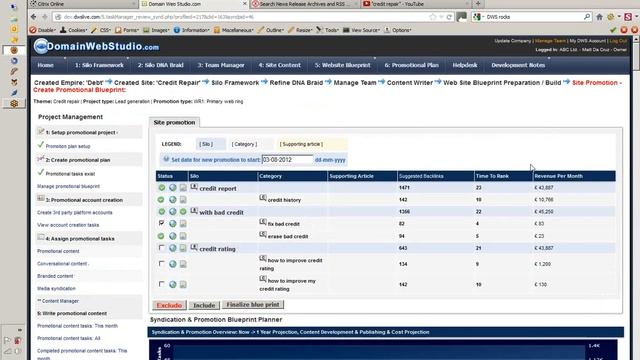Click the second green check in with bad credit row
The height and width of the screenshot is (360, 640).
[183, 212]
